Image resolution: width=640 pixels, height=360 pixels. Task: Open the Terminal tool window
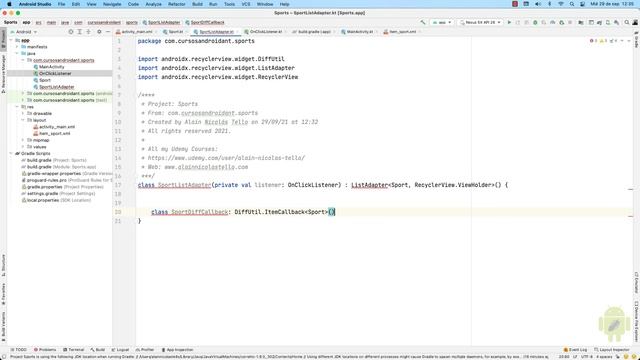click(x=73, y=350)
